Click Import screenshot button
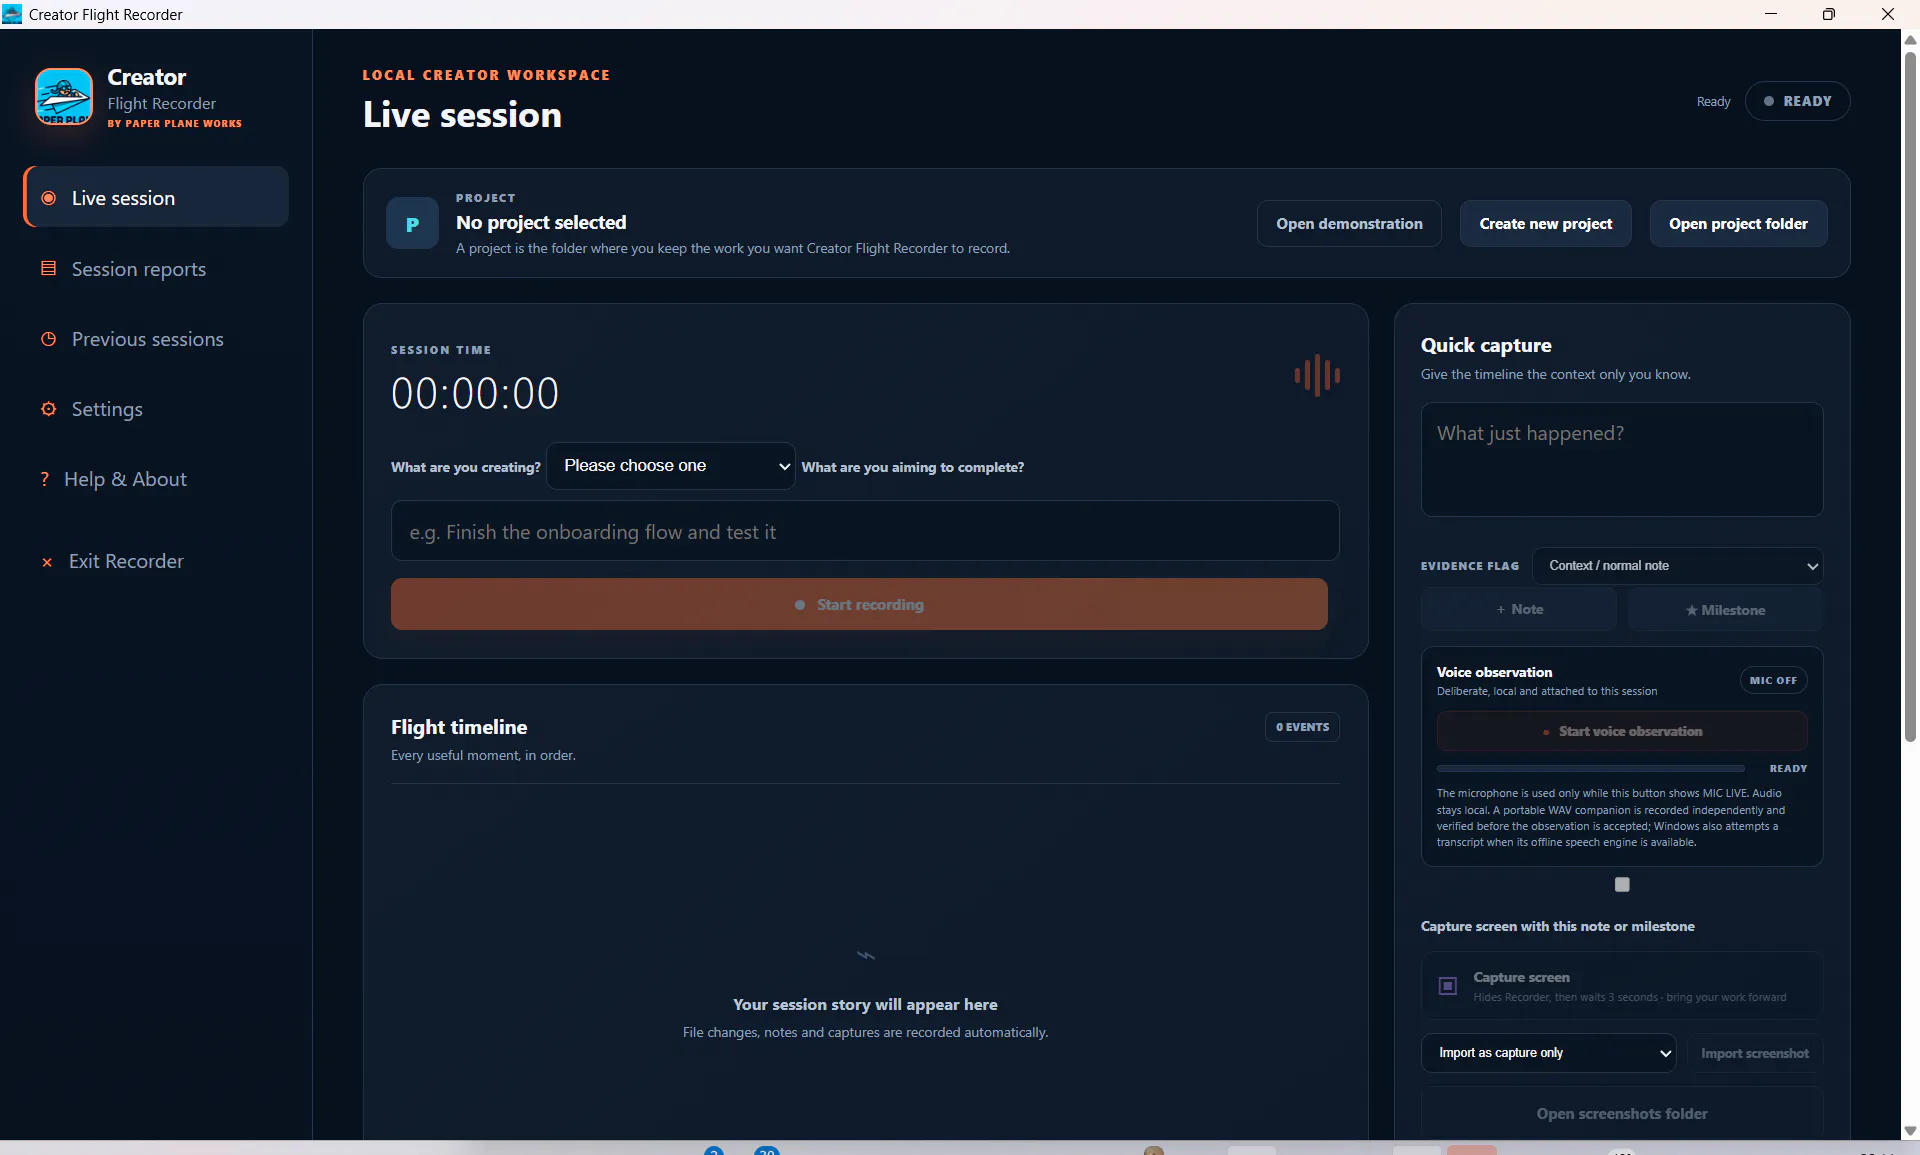The width and height of the screenshot is (1920, 1155). pos(1754,1053)
